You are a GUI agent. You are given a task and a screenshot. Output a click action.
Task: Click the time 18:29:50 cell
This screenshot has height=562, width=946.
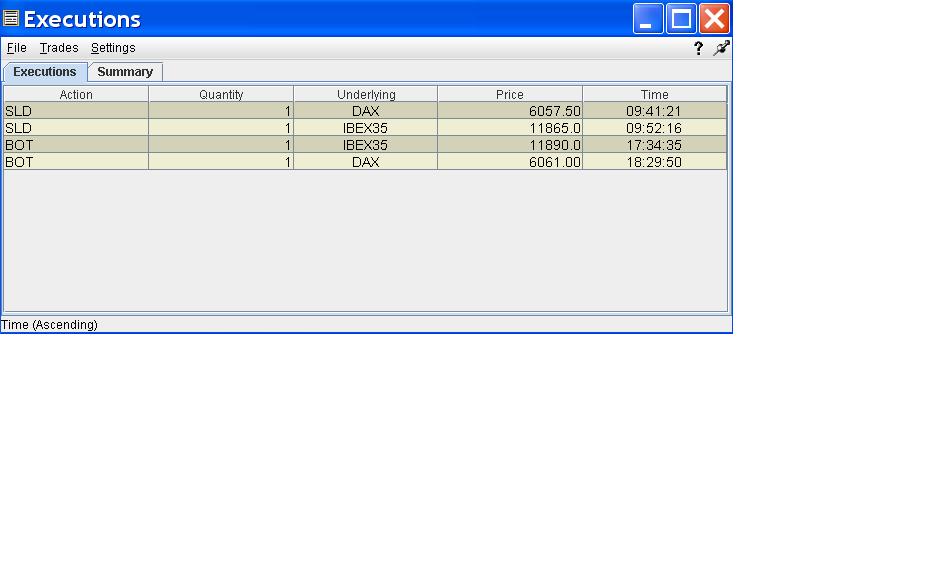point(655,162)
